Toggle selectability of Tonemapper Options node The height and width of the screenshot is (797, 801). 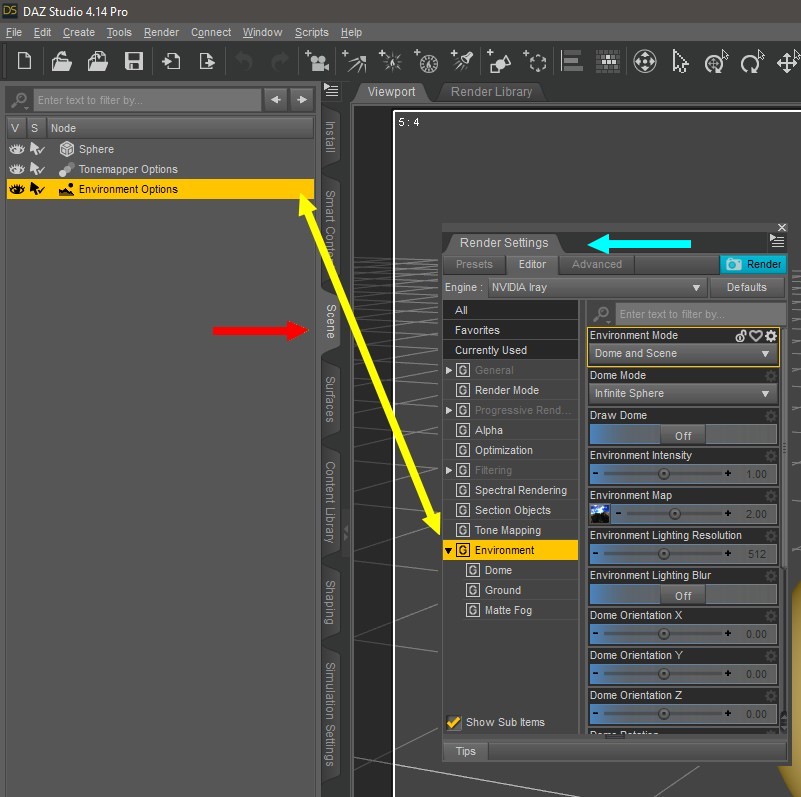[37, 169]
